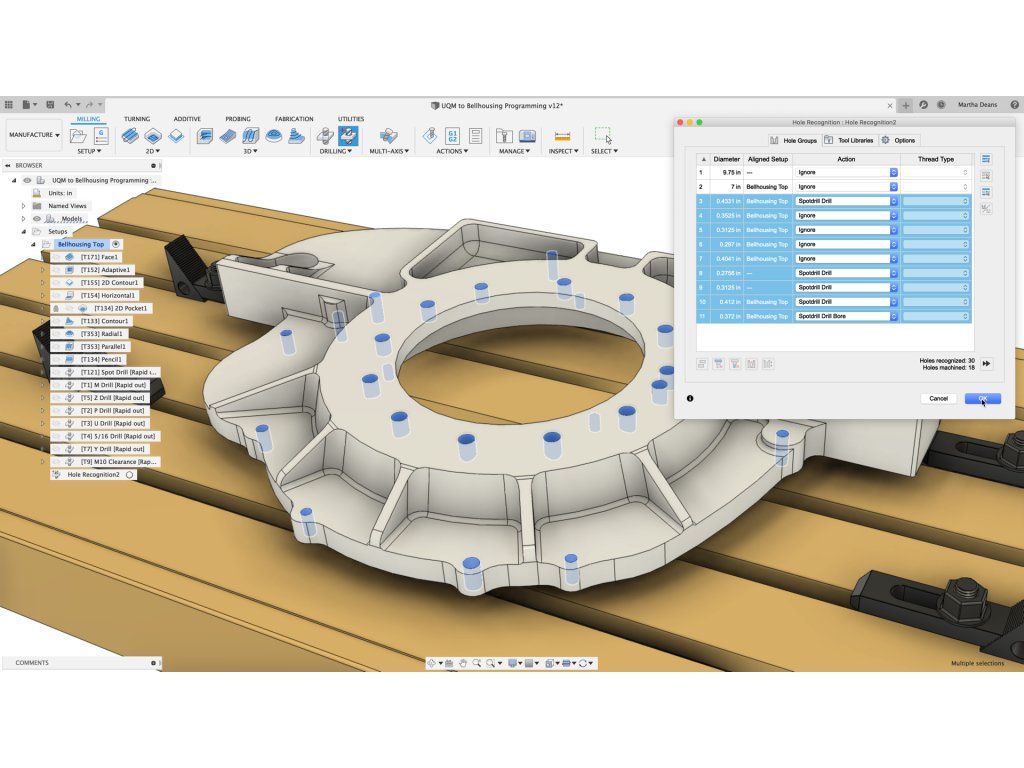Open the NC Program G-code icon

tap(101, 136)
